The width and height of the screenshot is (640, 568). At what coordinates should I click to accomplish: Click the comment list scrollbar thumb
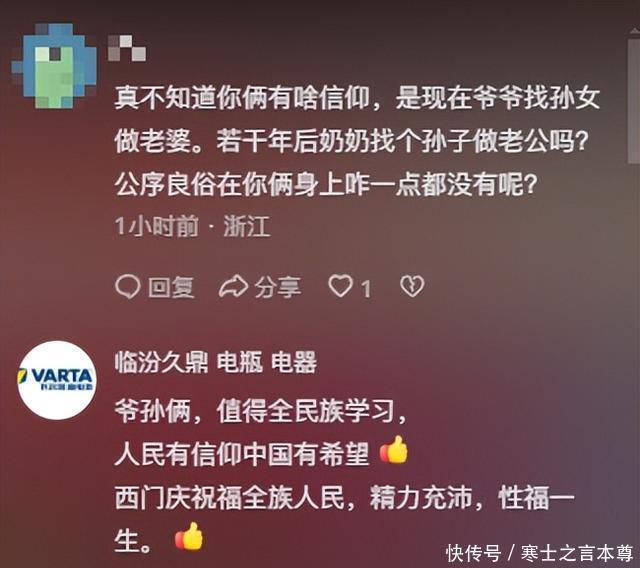pos(634,100)
